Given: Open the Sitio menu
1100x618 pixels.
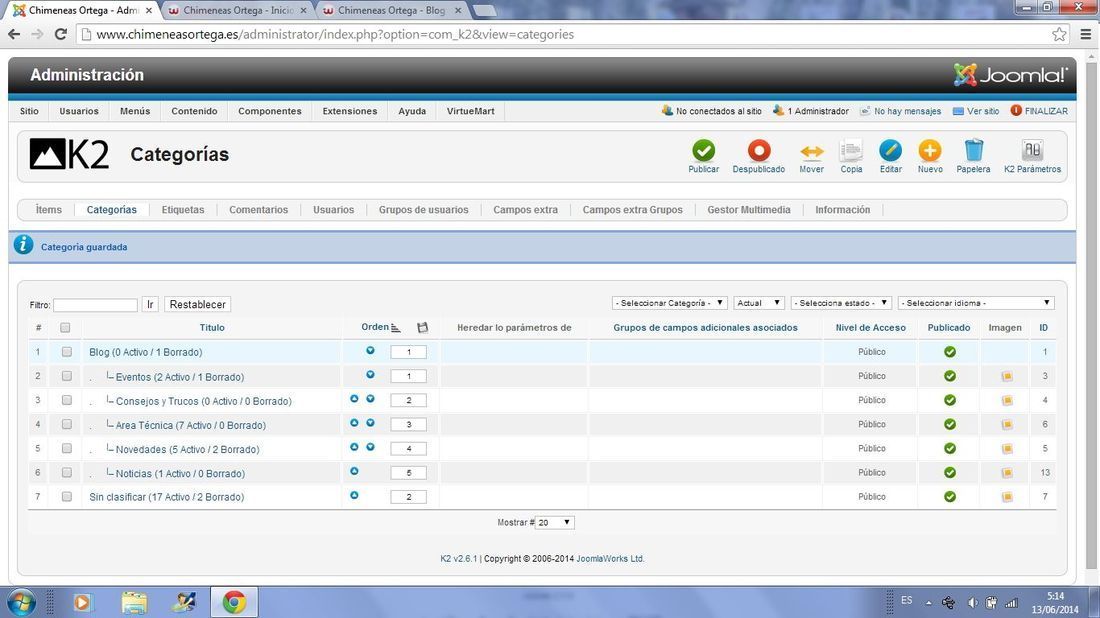Looking at the screenshot, I should 29,111.
